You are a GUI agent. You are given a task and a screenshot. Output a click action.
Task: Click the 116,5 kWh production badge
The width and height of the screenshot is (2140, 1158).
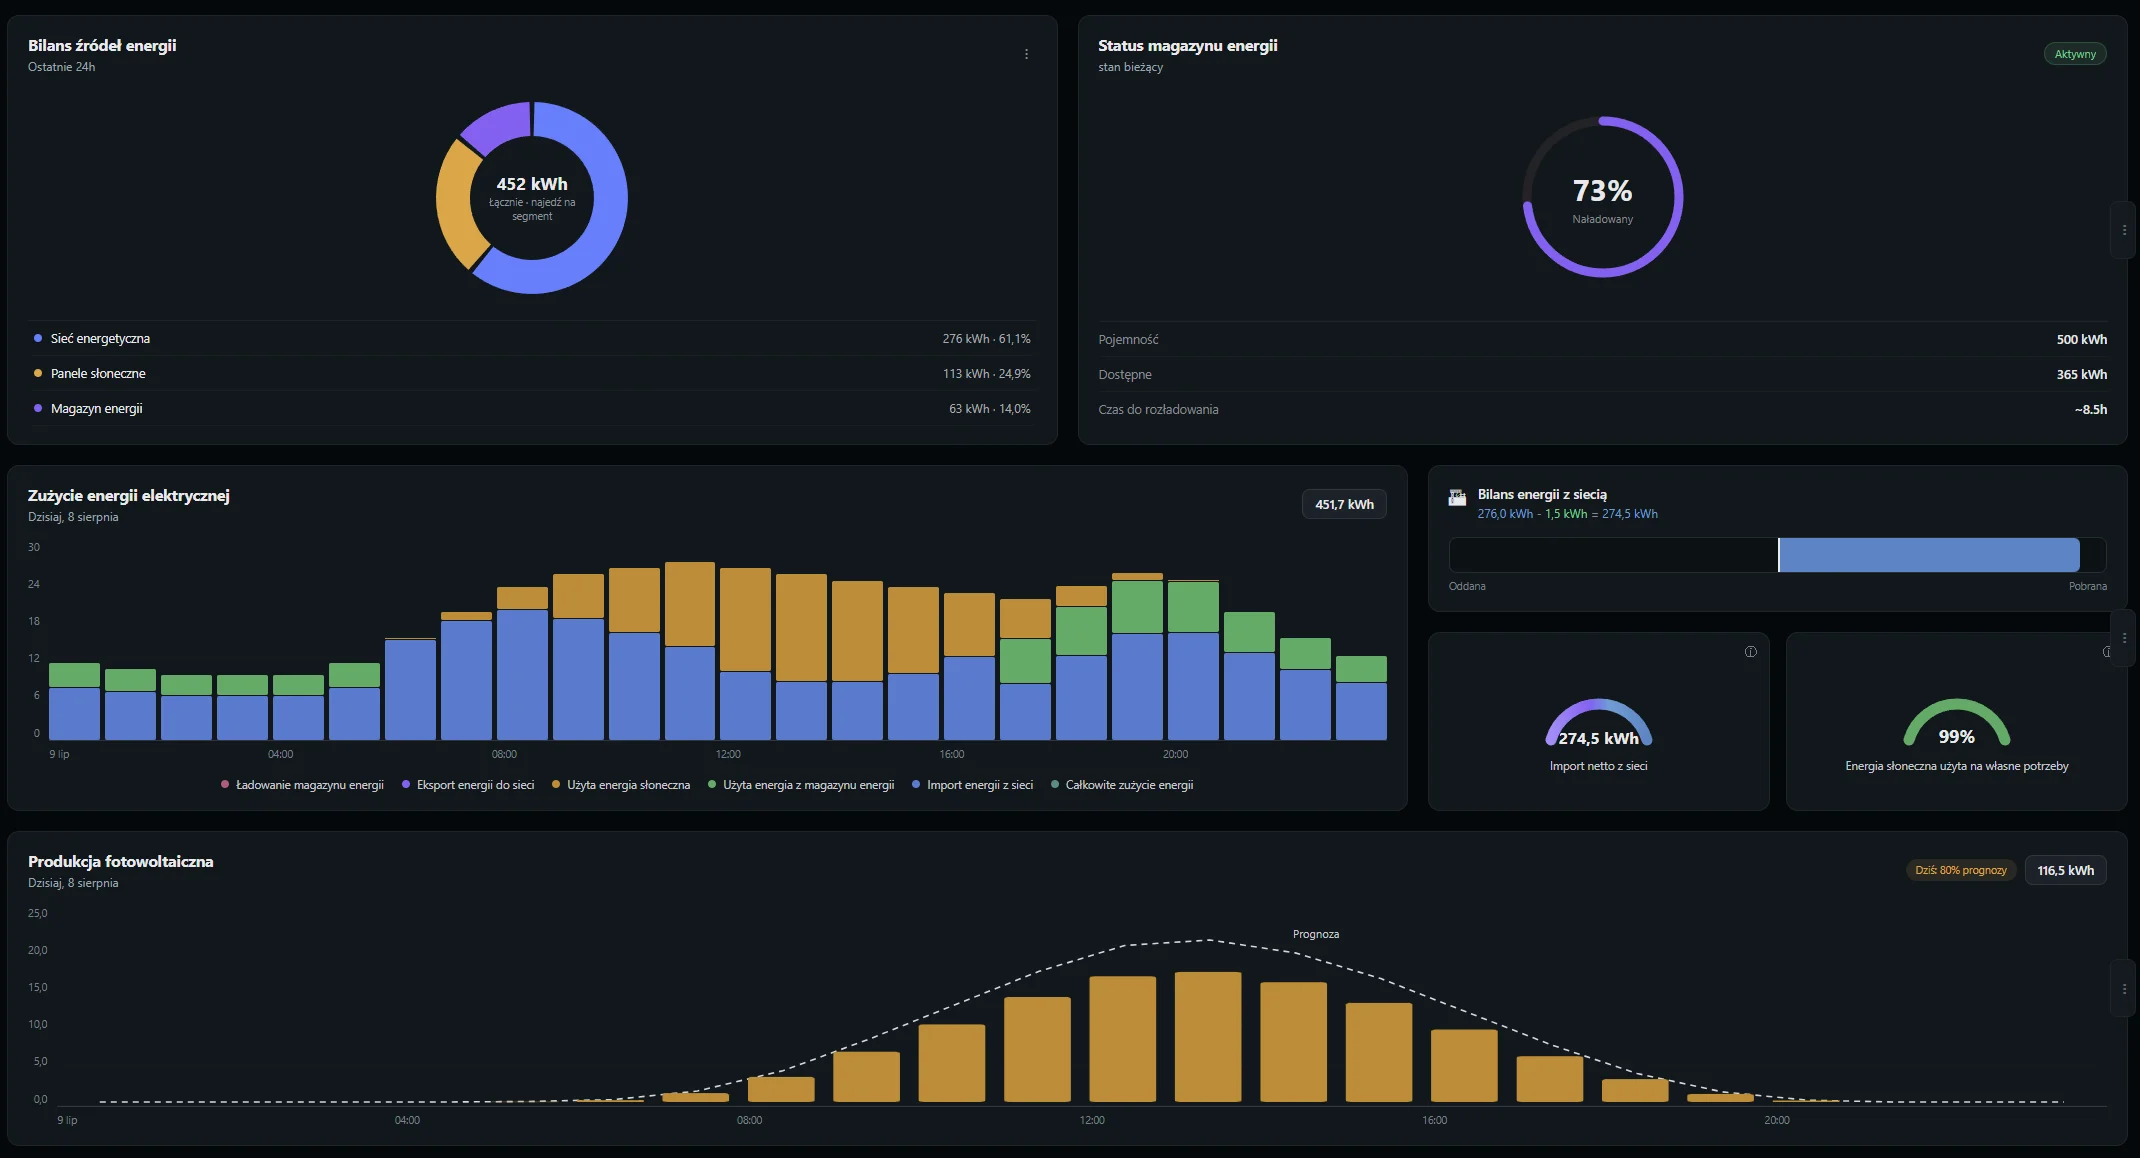[2065, 870]
